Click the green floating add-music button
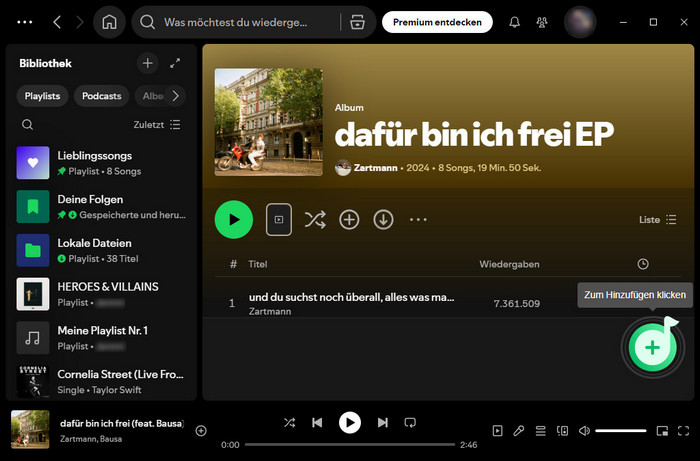 (x=652, y=348)
